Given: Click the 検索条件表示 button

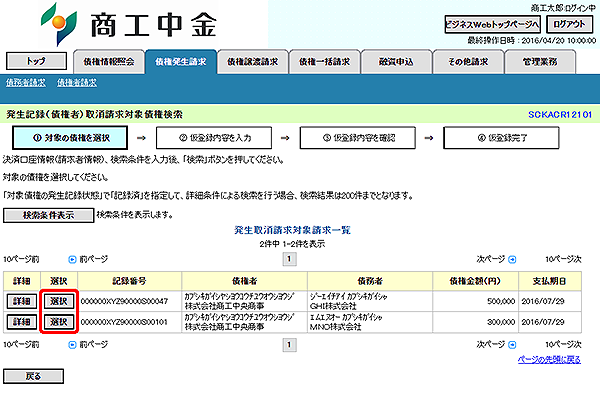Looking at the screenshot, I should pos(49,215).
